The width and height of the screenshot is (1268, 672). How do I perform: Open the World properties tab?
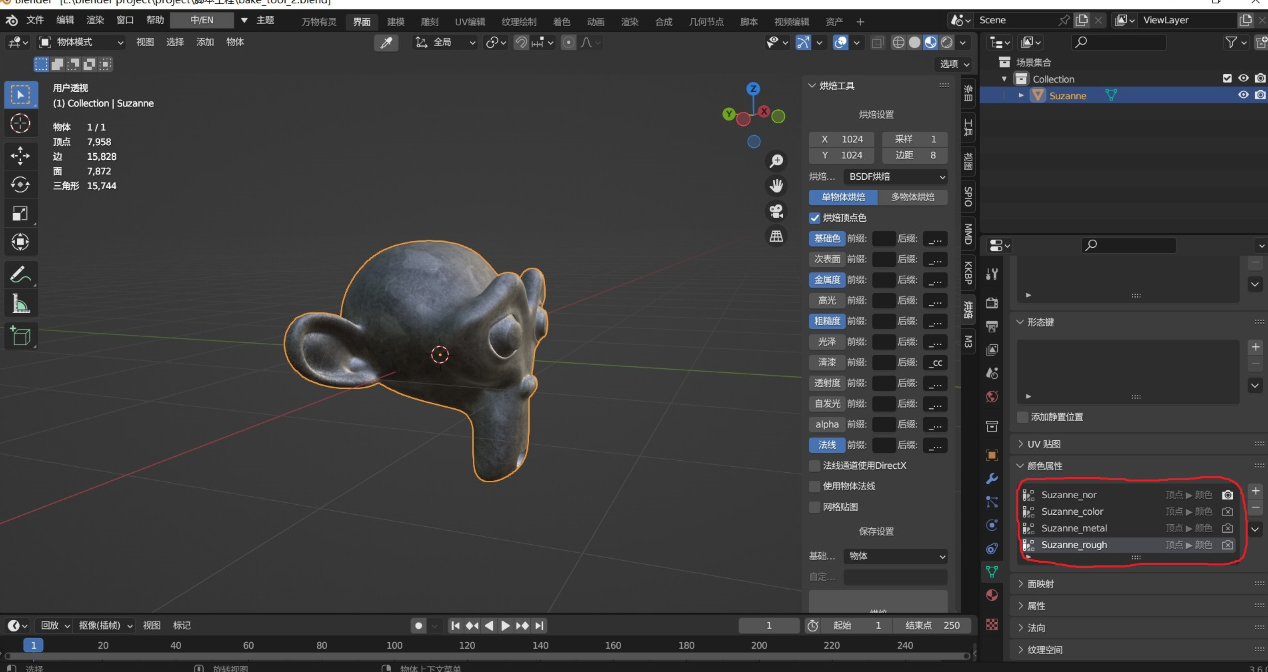tap(992, 397)
